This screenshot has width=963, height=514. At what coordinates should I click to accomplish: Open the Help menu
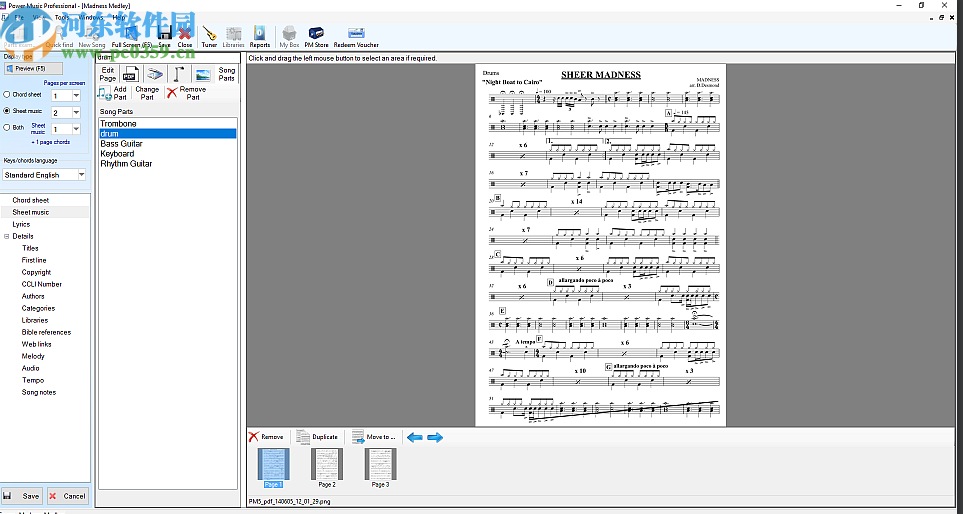(x=119, y=17)
